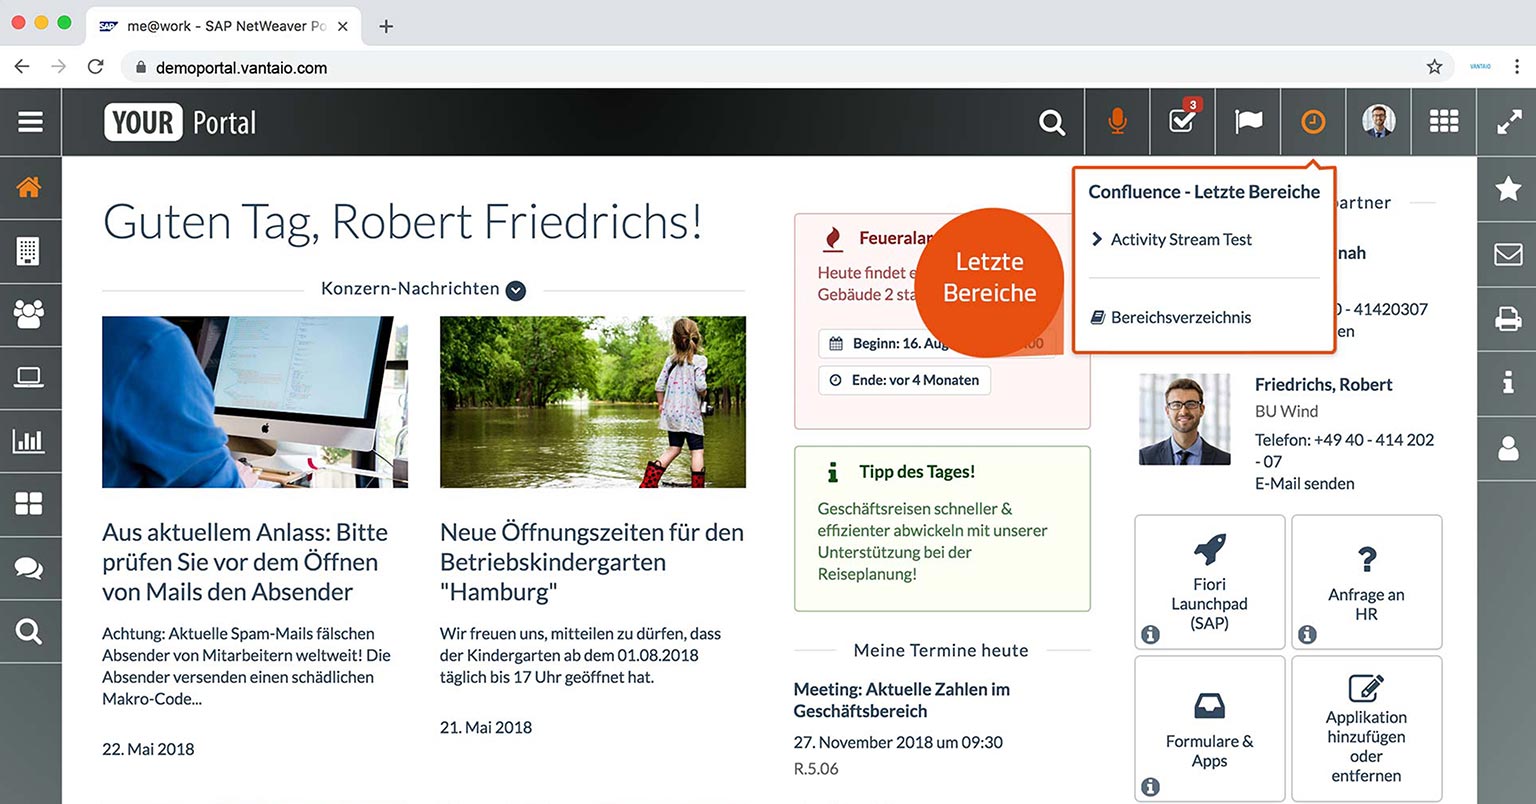Viewport: 1536px width, 804px height.
Task: Open the hamburger menu in portal header
Action: [x=30, y=122]
